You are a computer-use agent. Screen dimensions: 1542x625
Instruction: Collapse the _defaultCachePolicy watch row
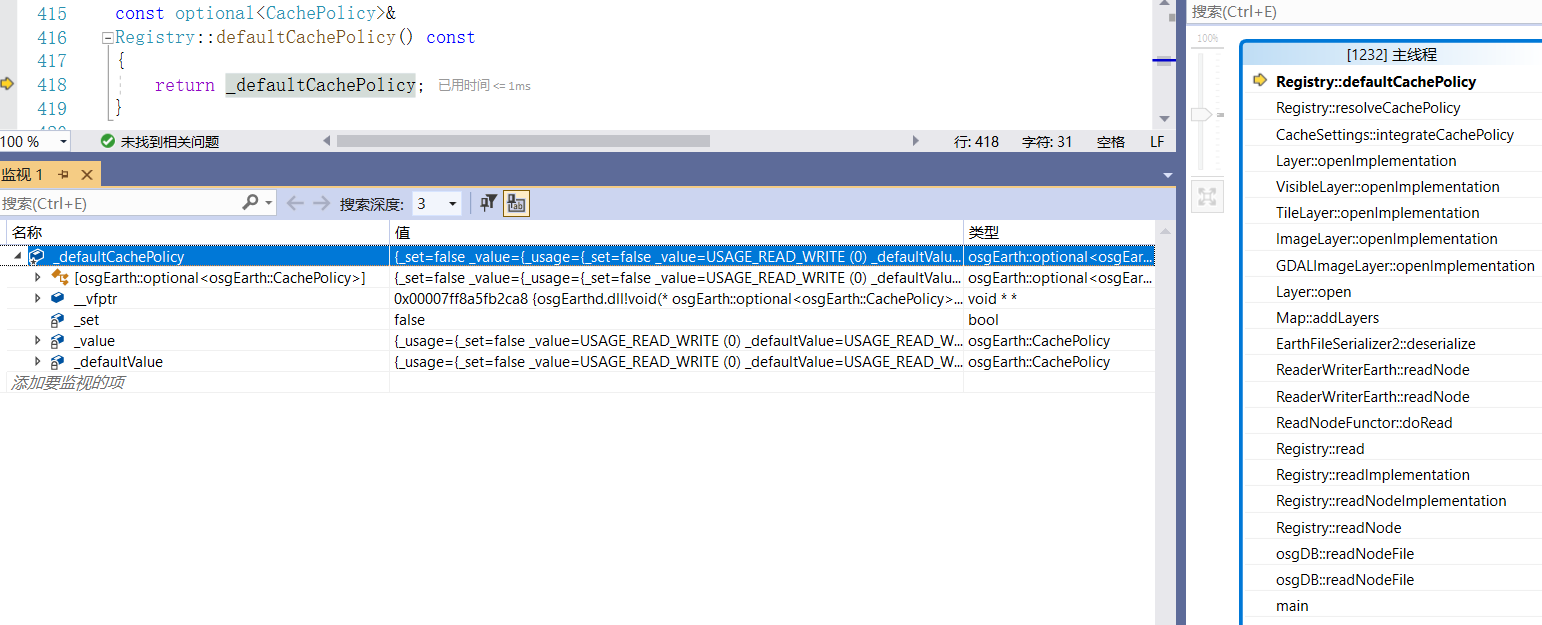point(18,257)
